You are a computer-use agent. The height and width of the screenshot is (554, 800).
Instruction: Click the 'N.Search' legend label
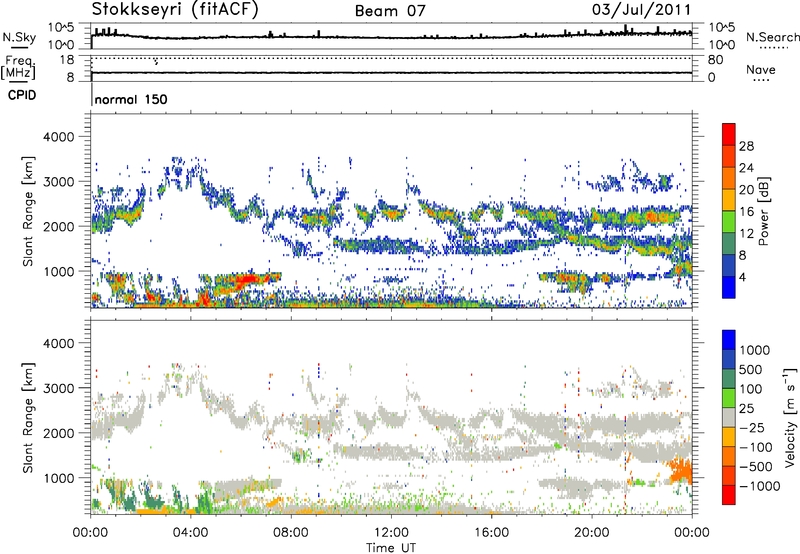[772, 37]
